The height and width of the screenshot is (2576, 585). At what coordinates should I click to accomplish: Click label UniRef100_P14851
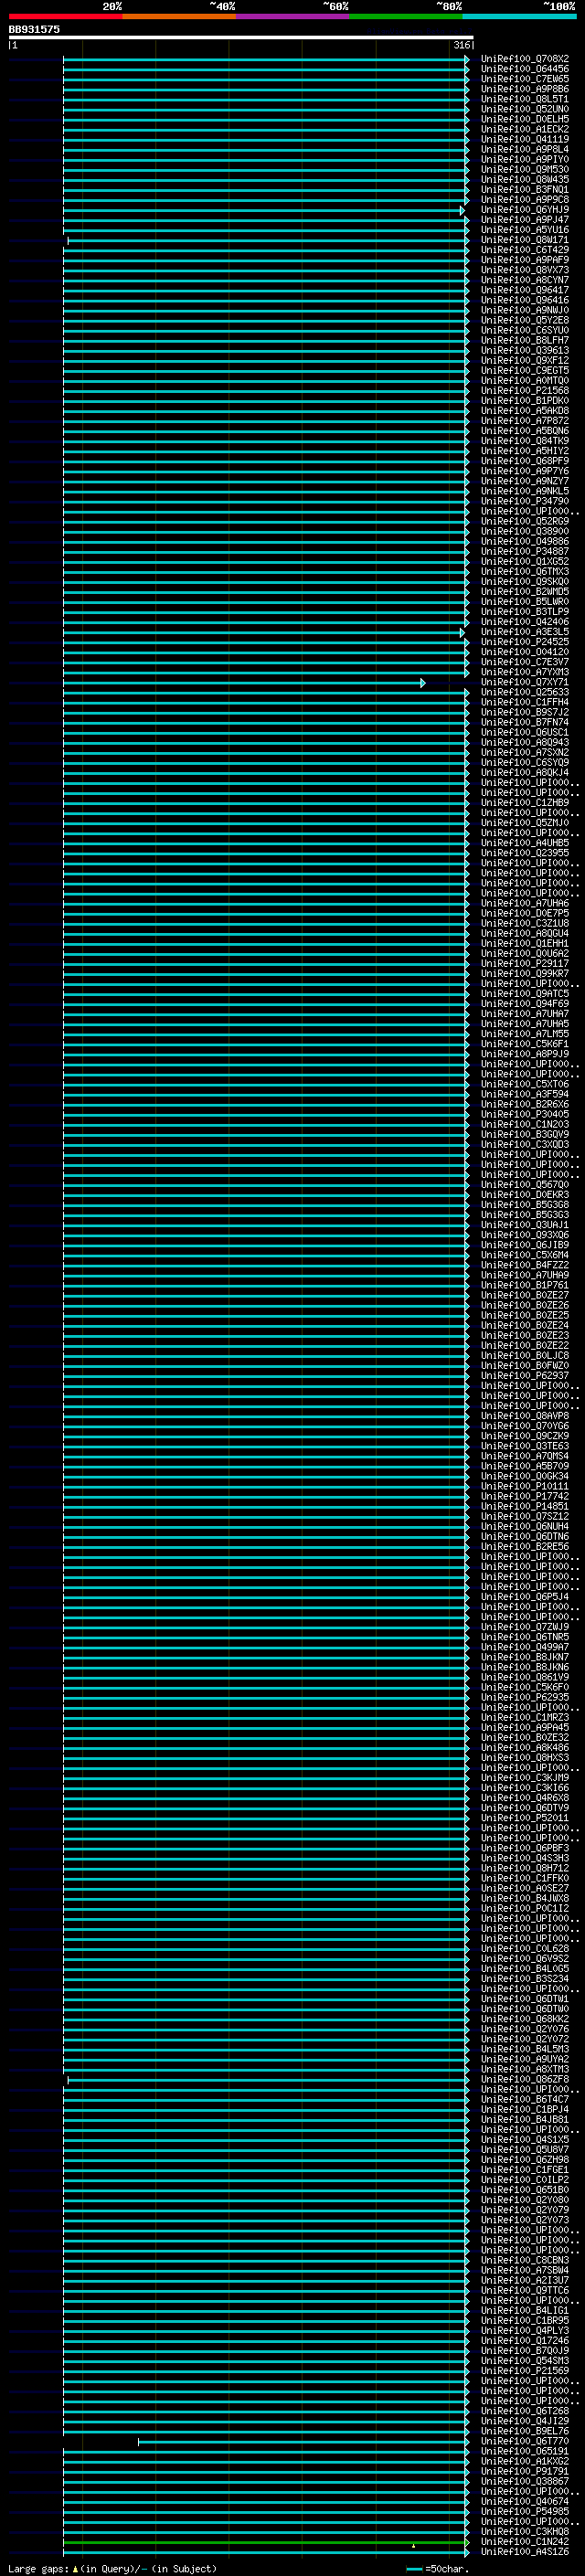[525, 1506]
